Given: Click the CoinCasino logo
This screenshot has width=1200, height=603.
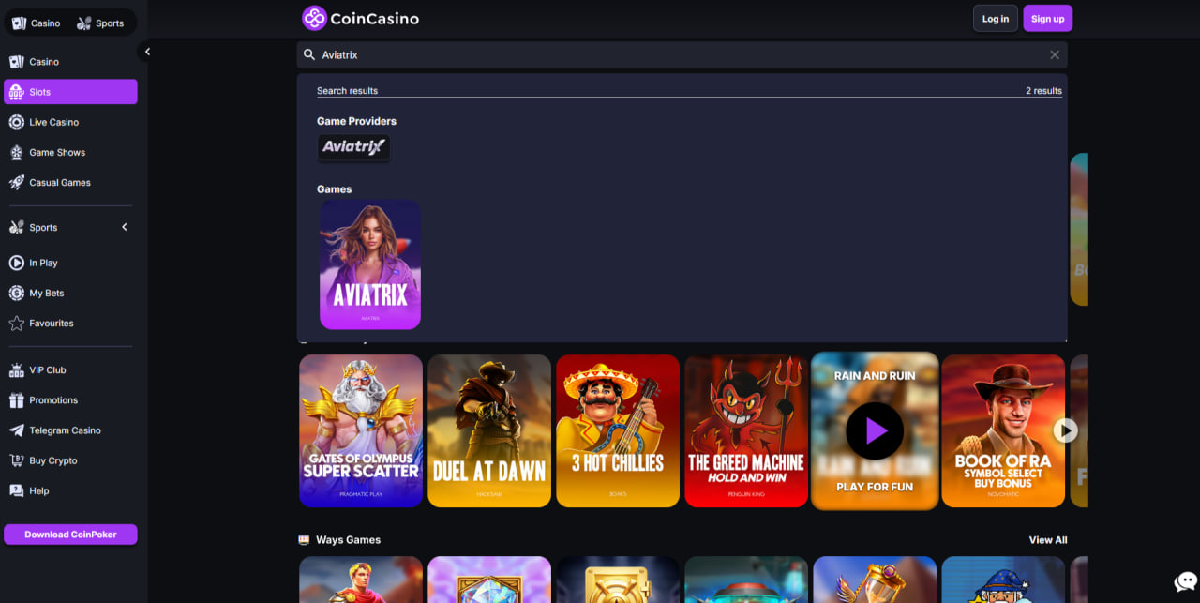Looking at the screenshot, I should point(360,18).
